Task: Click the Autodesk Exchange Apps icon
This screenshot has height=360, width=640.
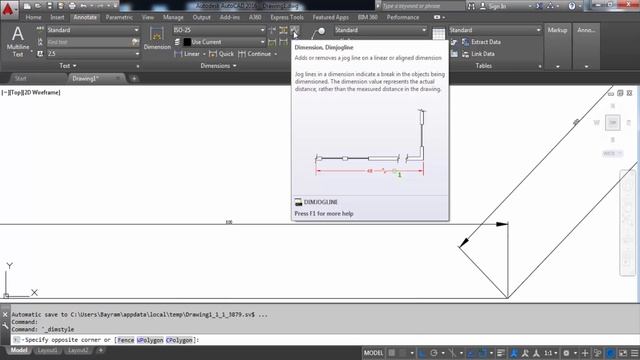Action: pos(539,6)
